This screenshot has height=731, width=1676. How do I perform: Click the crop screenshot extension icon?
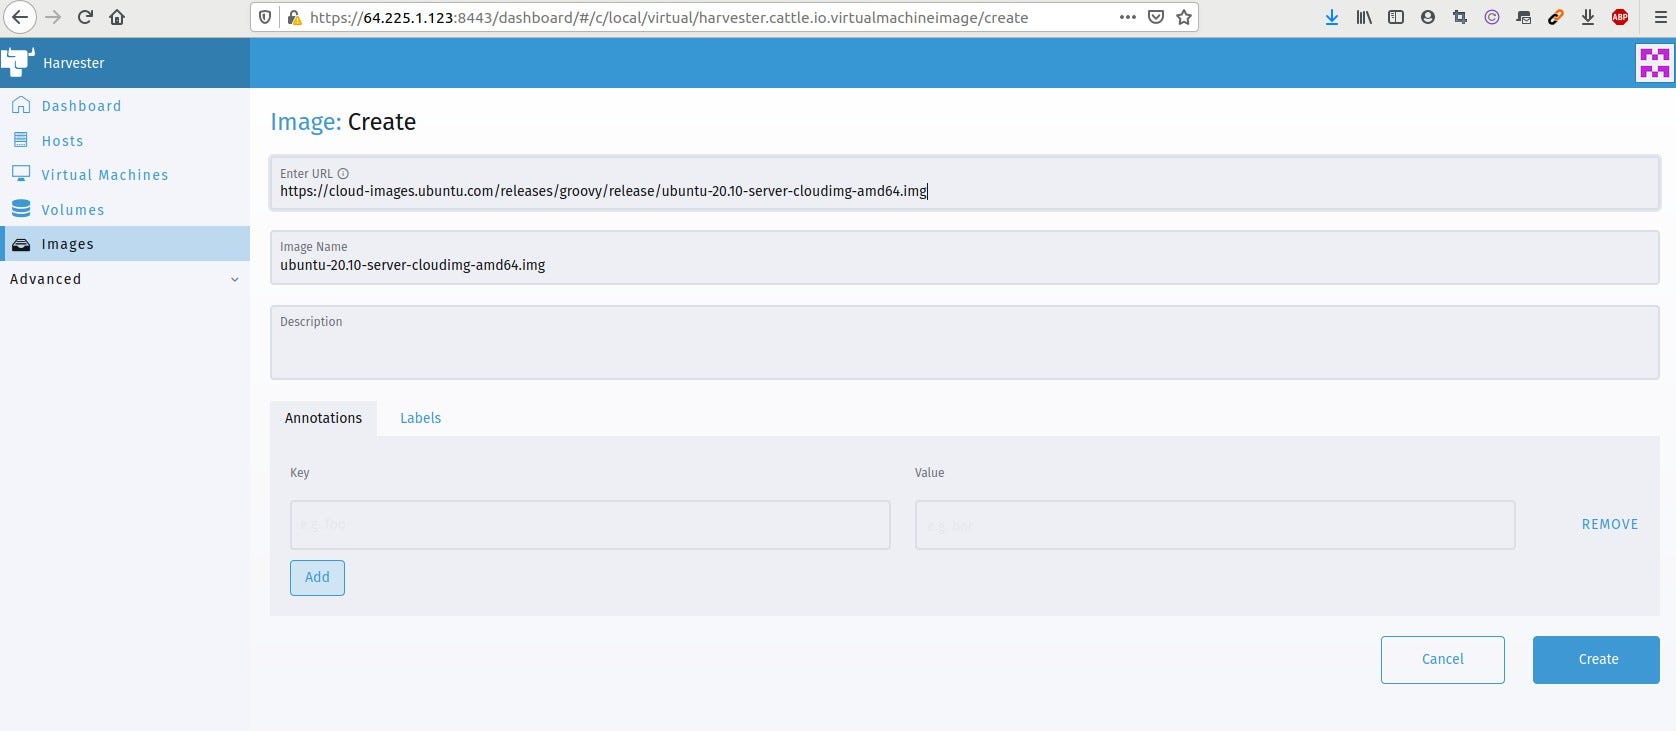coord(1460,17)
